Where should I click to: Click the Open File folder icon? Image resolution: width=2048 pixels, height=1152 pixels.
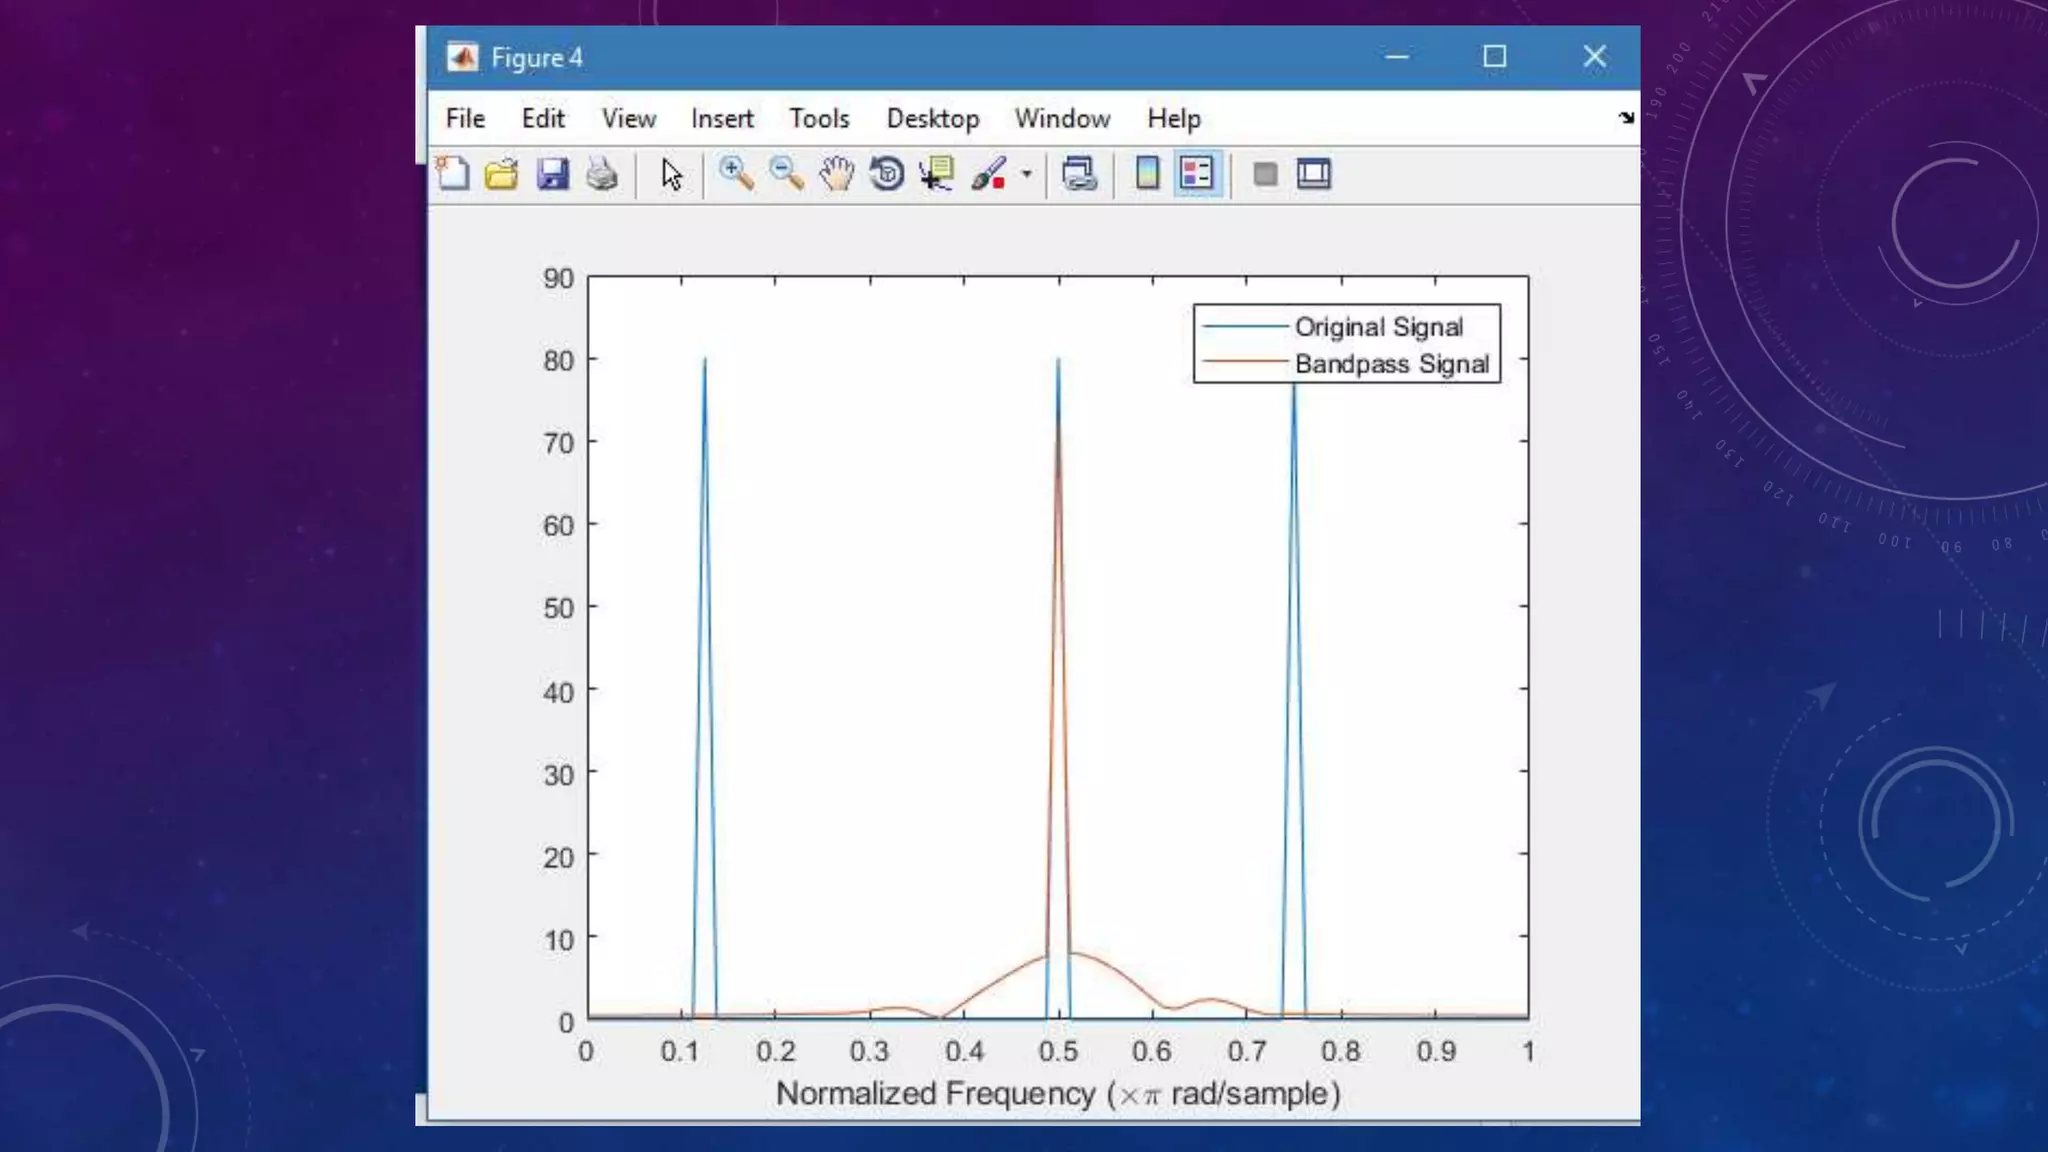point(502,174)
